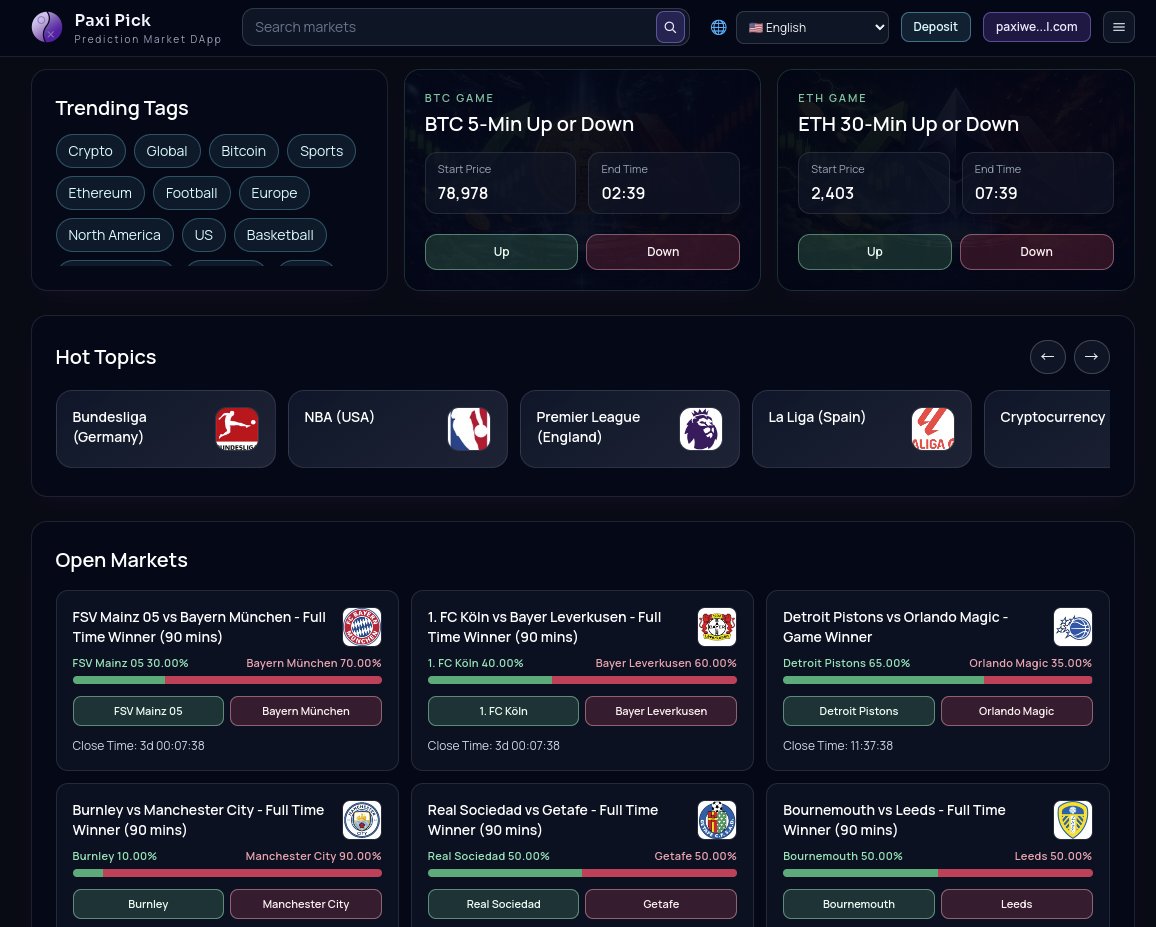Screen dimensions: 1156x927
Task: Pick Orlando Magic to win
Action: 1017,711
